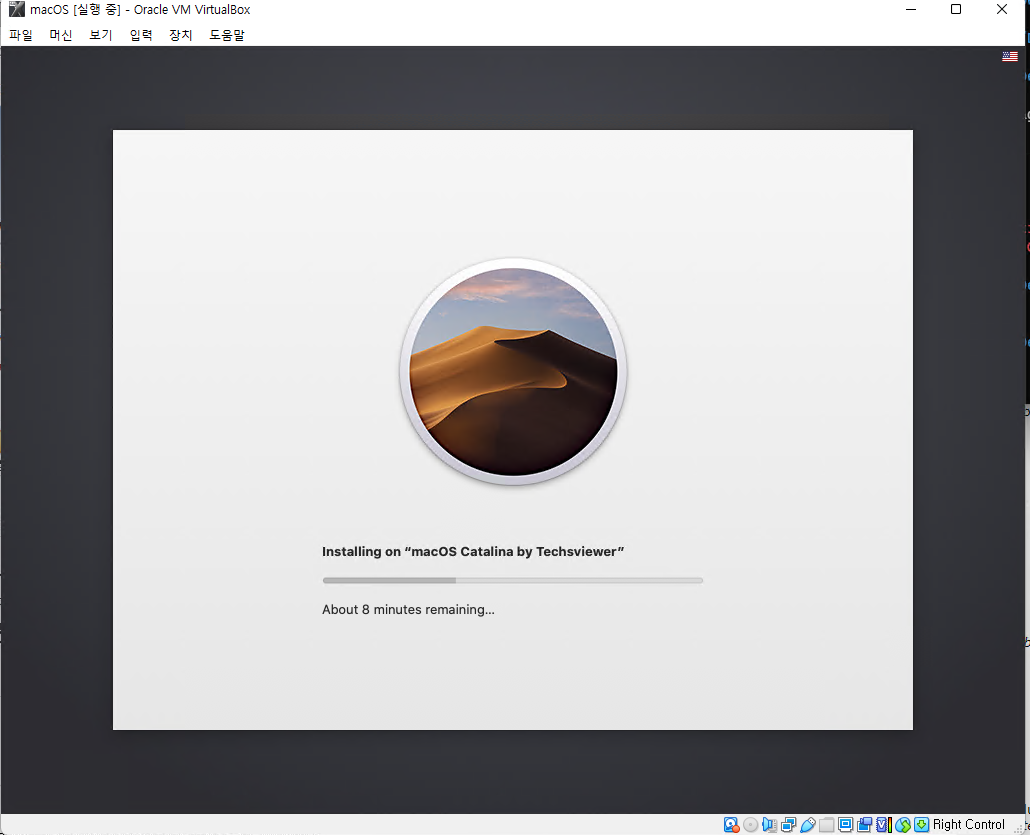
Task: Open the 파일 menu
Action: pyautogui.click(x=20, y=35)
